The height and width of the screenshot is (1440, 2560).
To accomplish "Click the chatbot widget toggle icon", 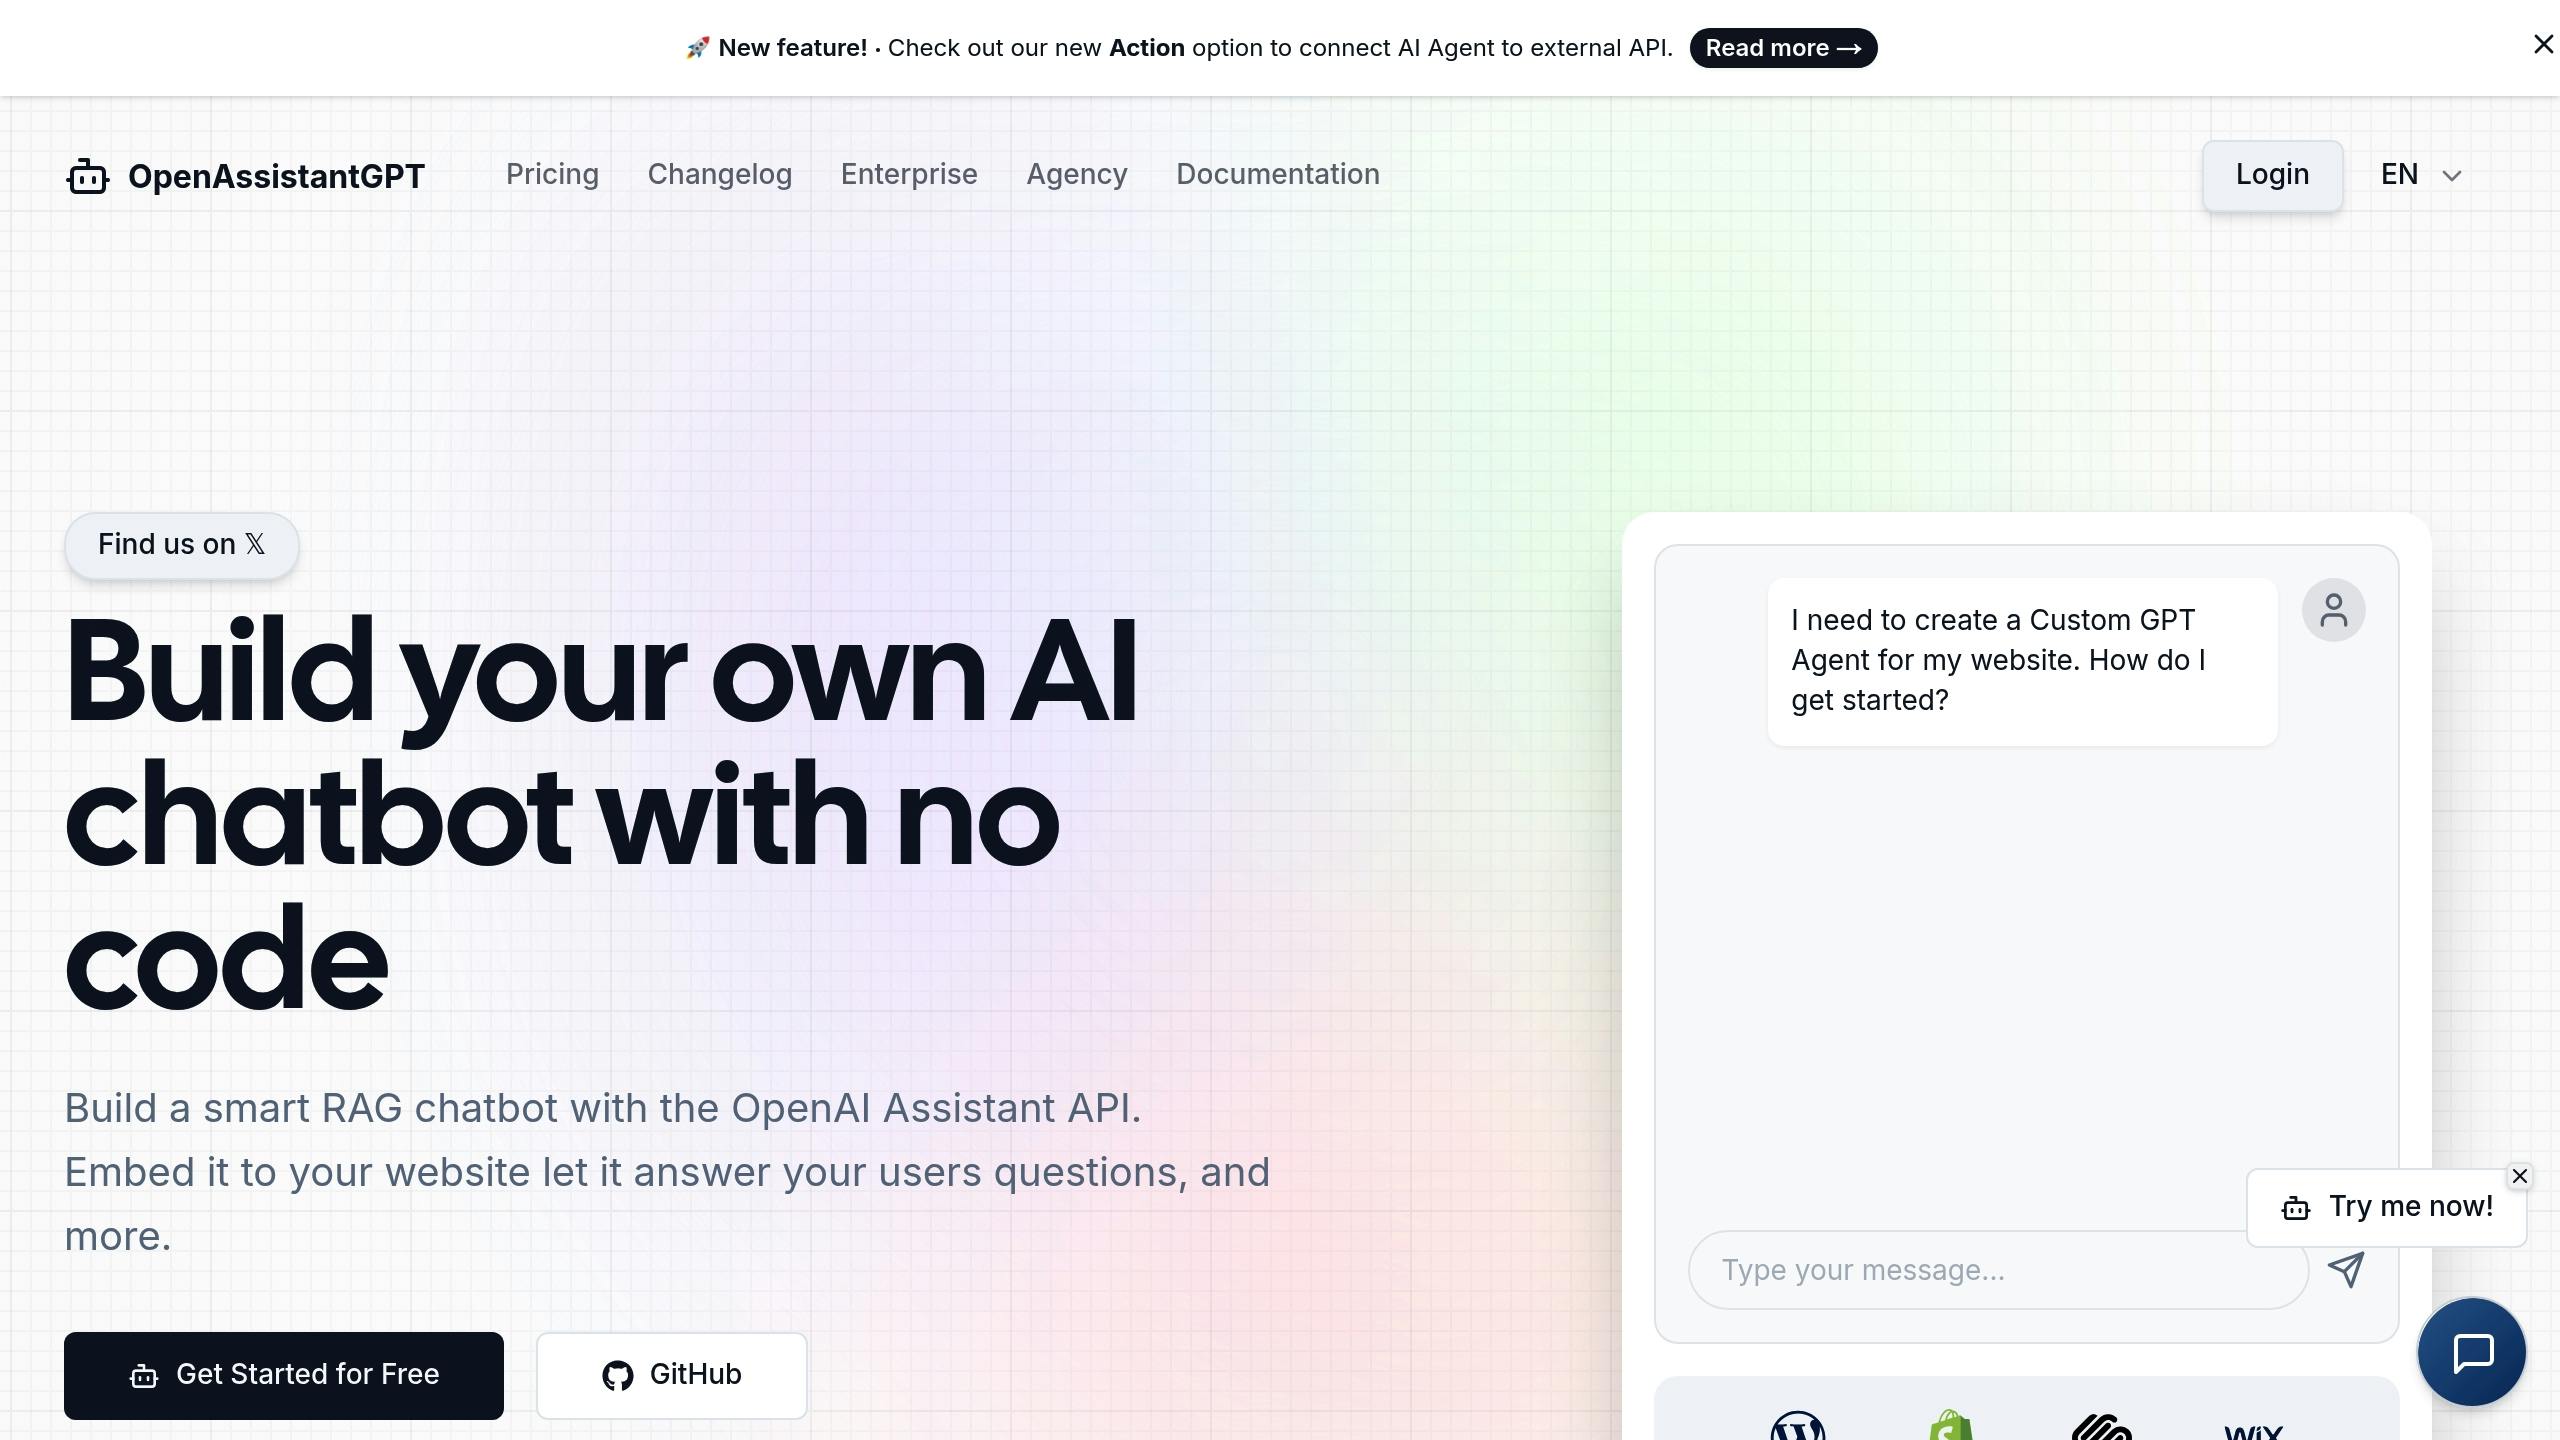I will [2474, 1352].
